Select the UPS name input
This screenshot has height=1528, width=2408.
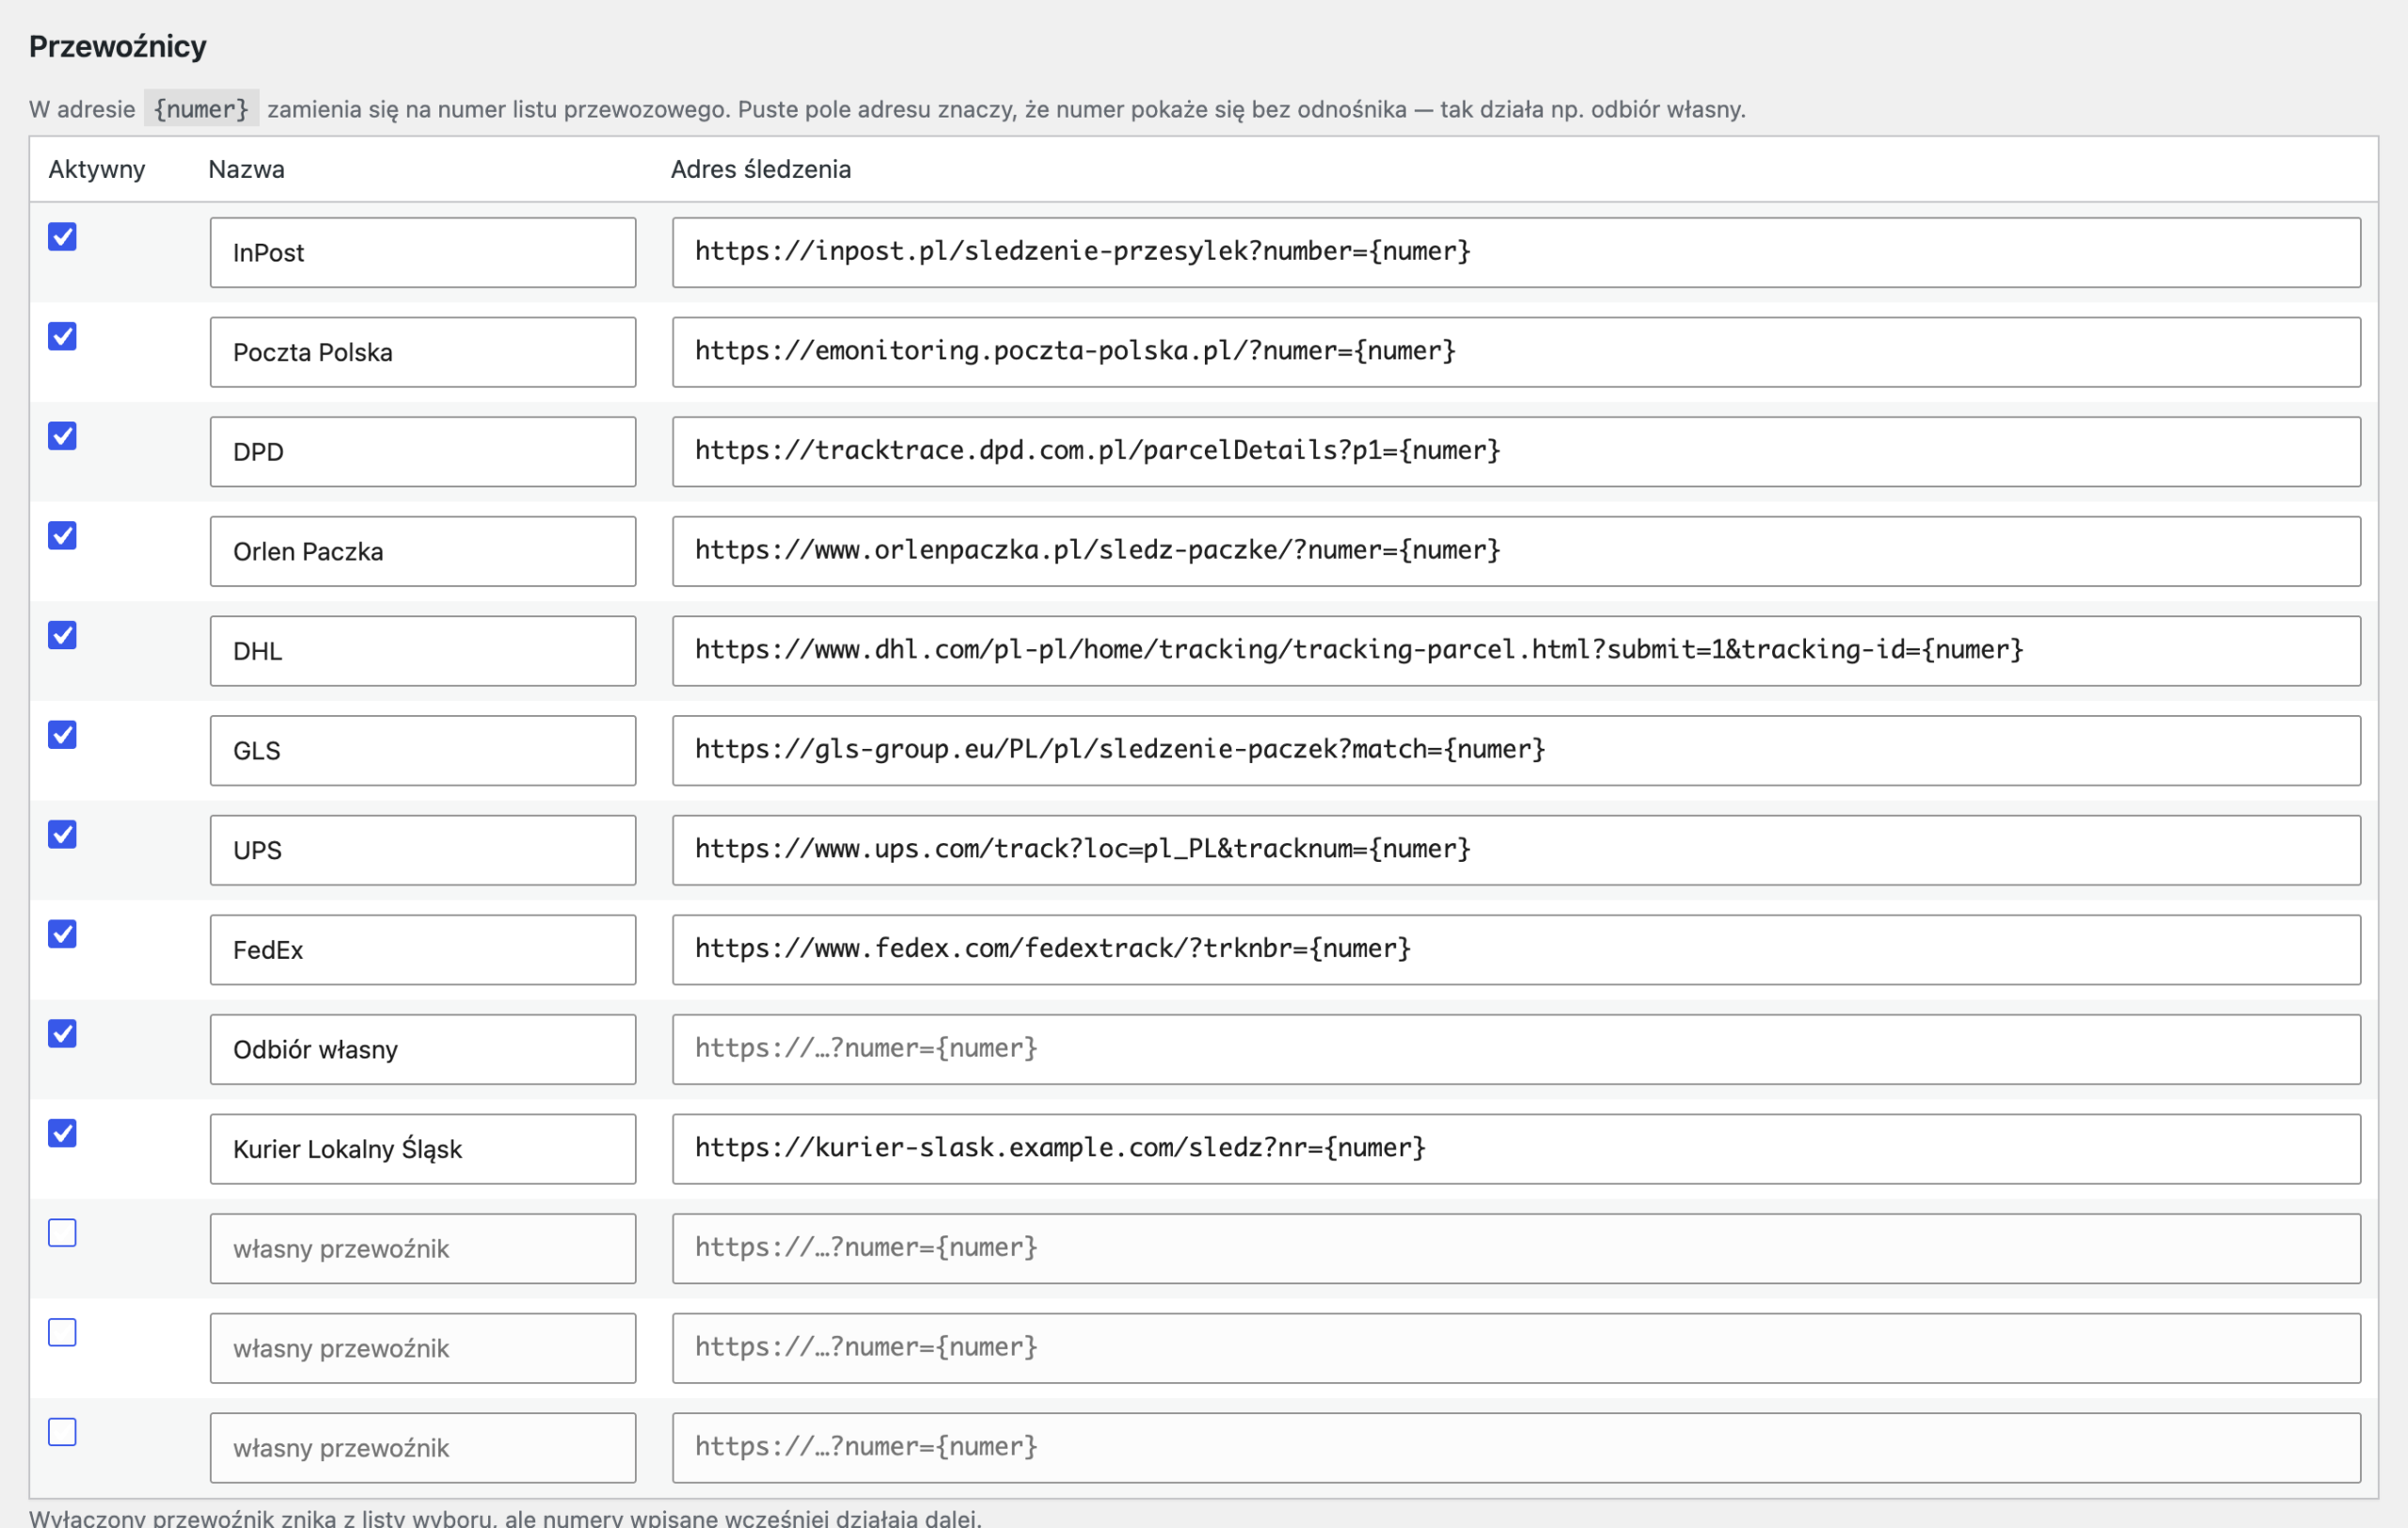[x=423, y=851]
